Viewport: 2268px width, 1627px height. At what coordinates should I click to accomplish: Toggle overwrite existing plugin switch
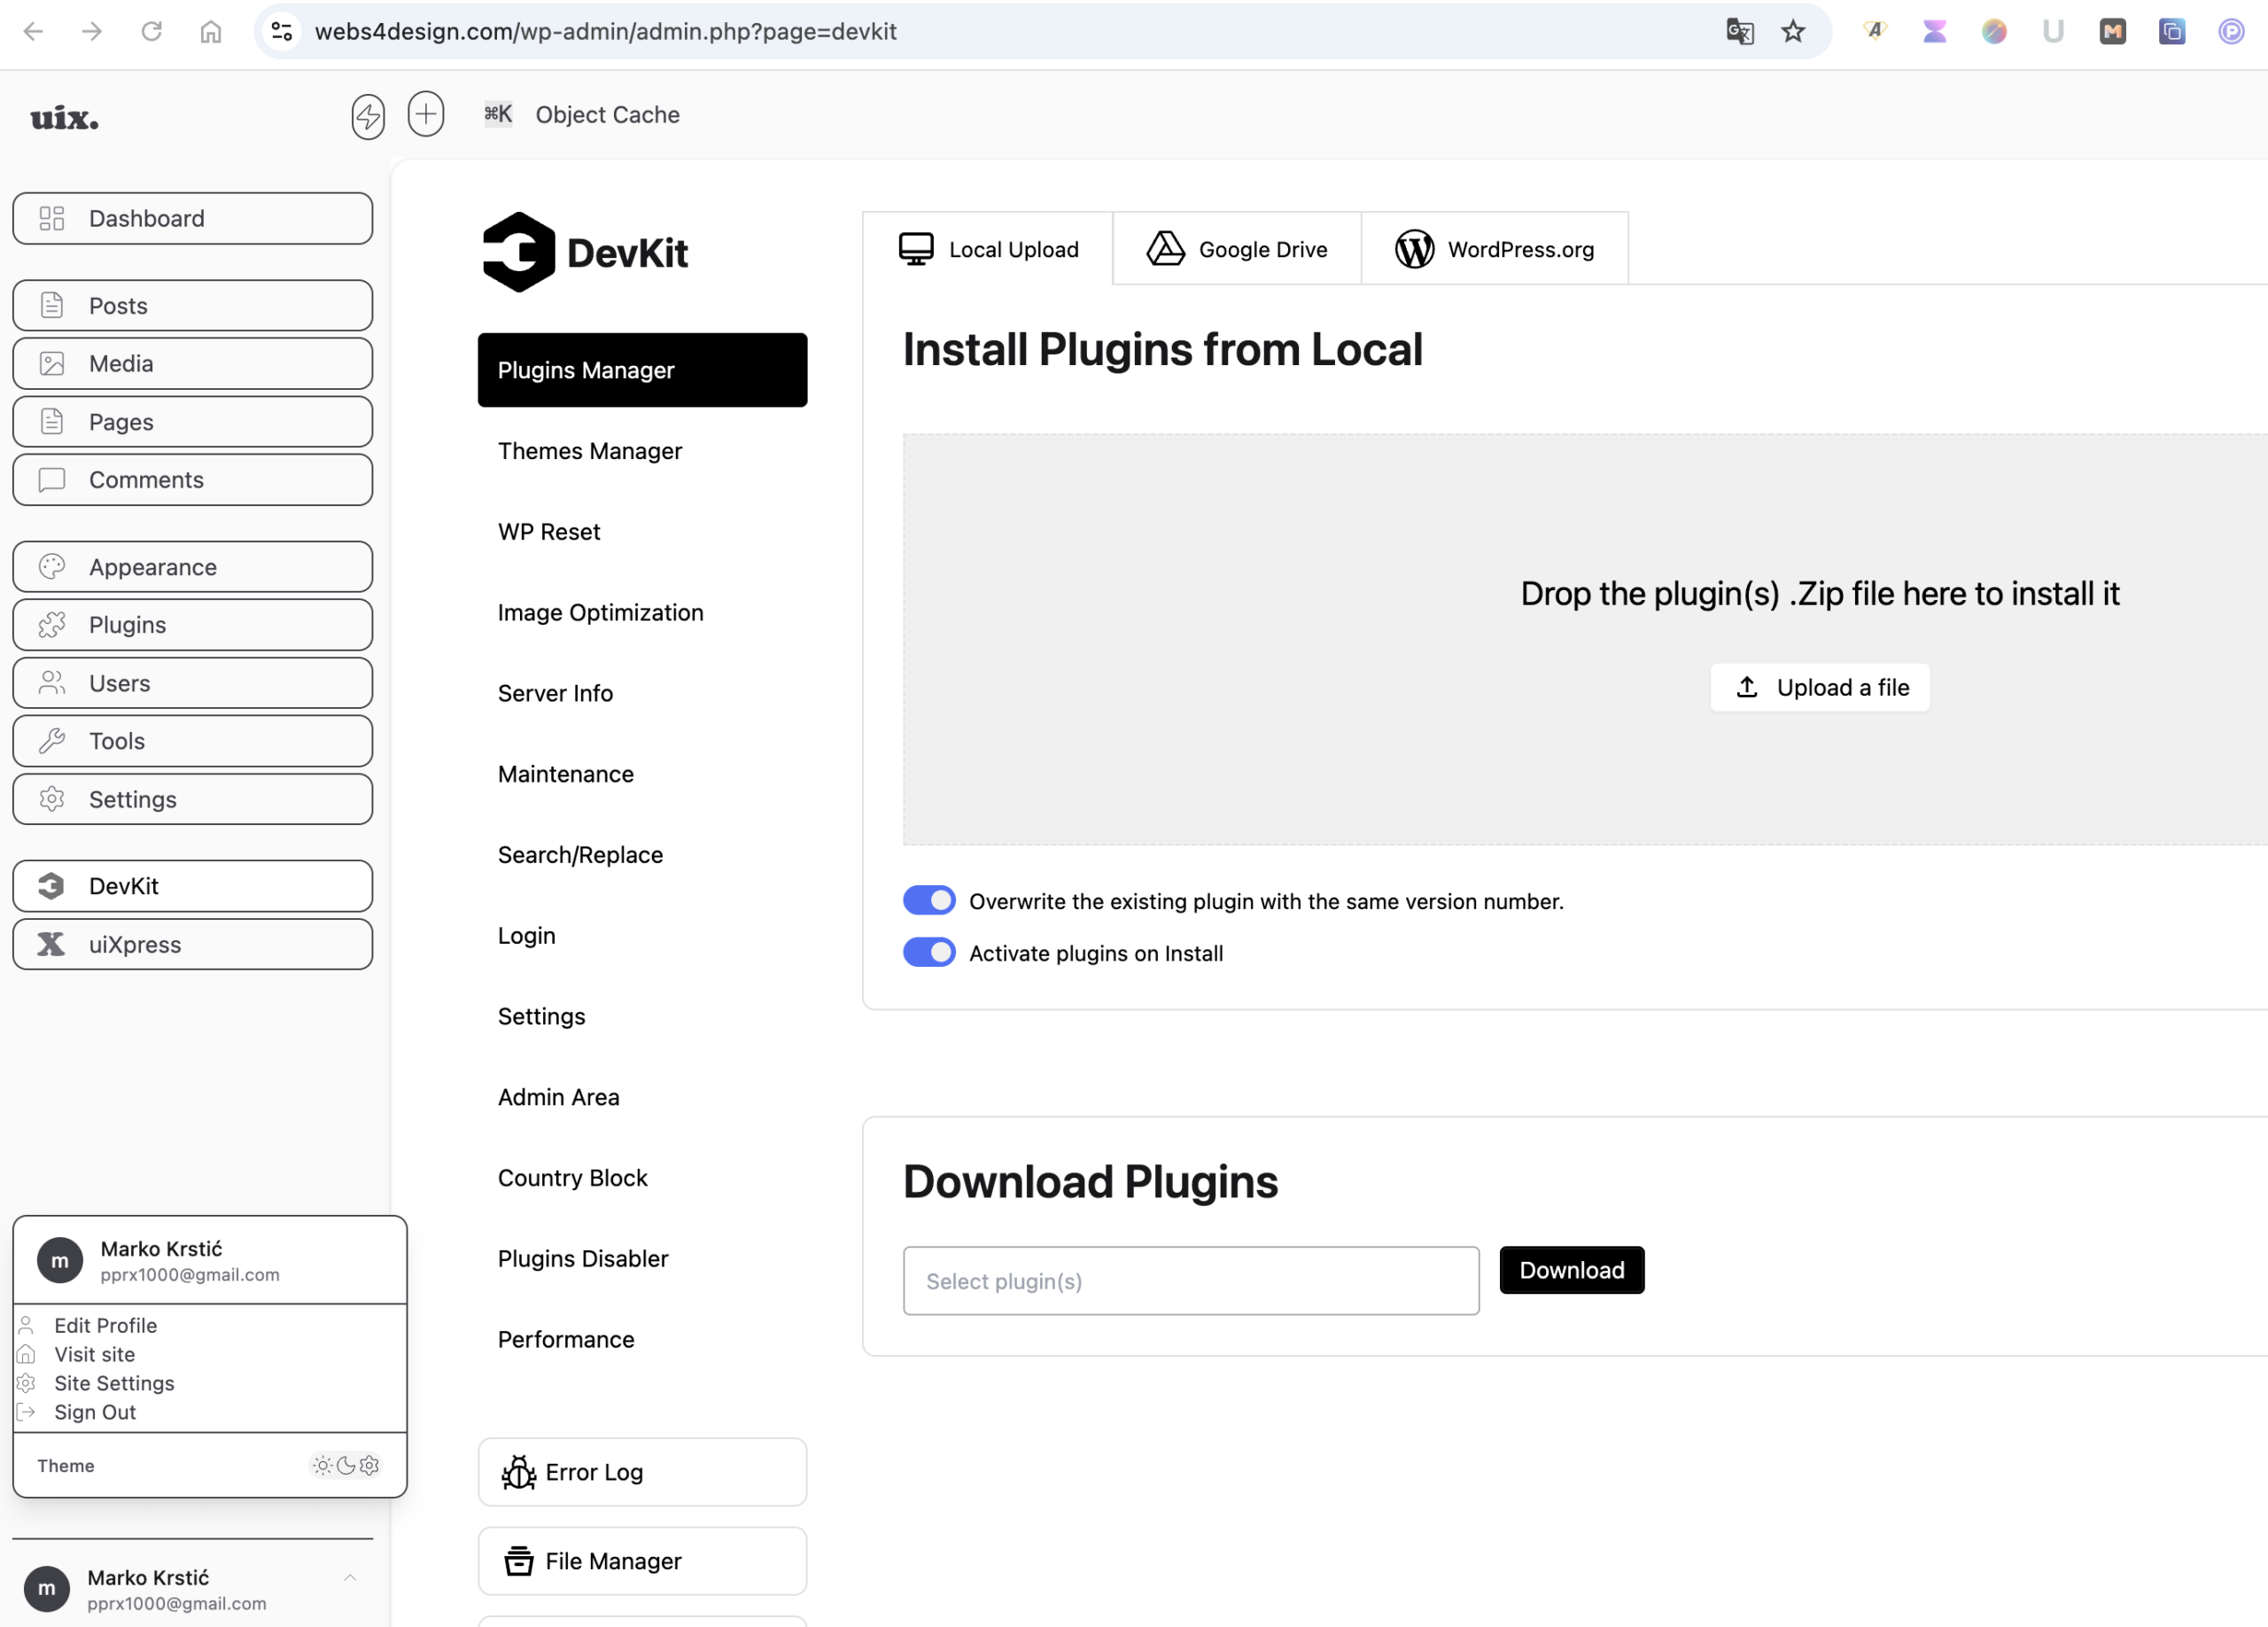[x=929, y=901]
